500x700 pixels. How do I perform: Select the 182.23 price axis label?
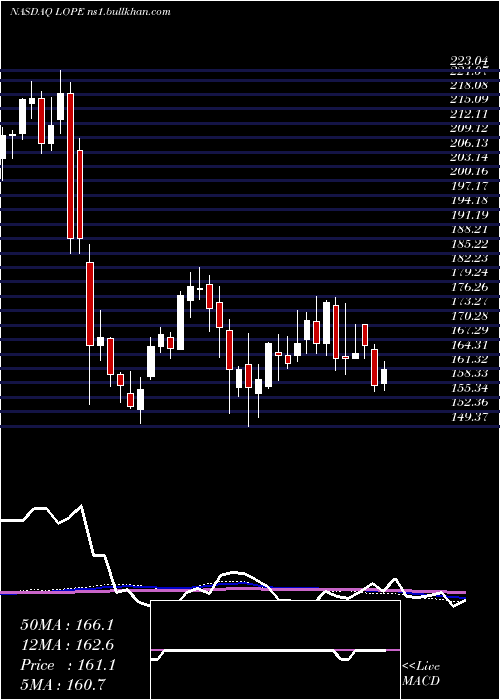pos(468,258)
